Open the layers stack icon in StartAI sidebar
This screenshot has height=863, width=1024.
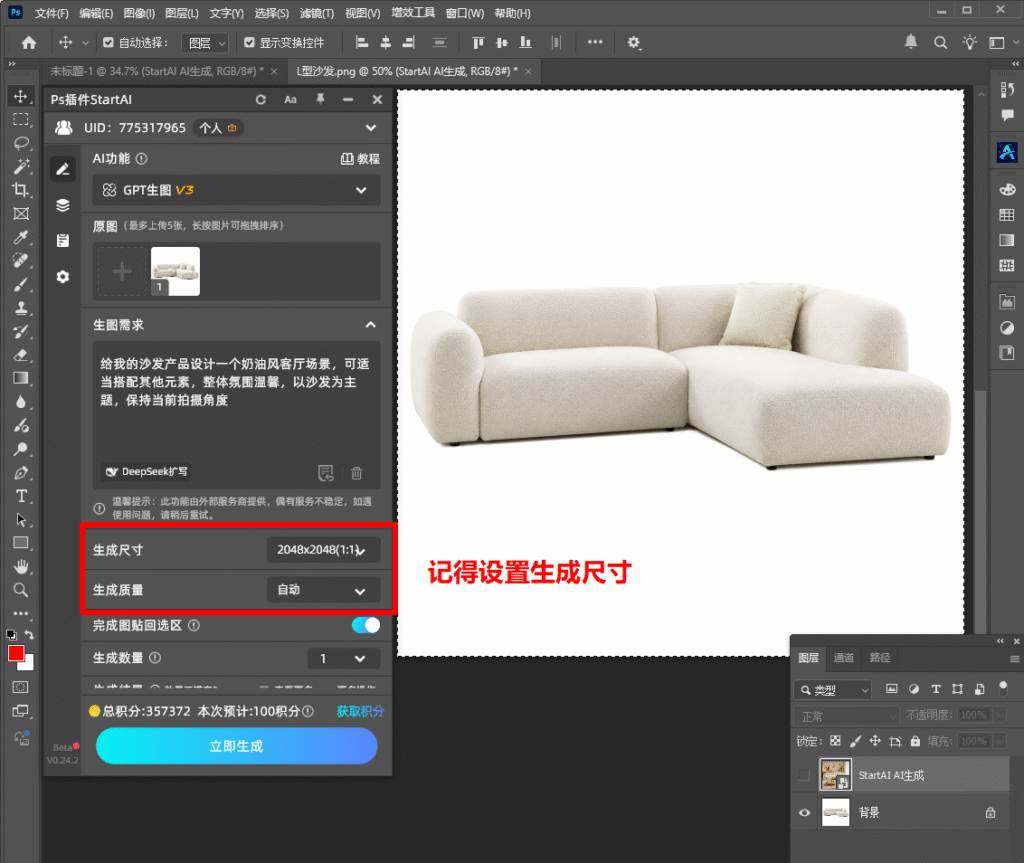coord(63,205)
